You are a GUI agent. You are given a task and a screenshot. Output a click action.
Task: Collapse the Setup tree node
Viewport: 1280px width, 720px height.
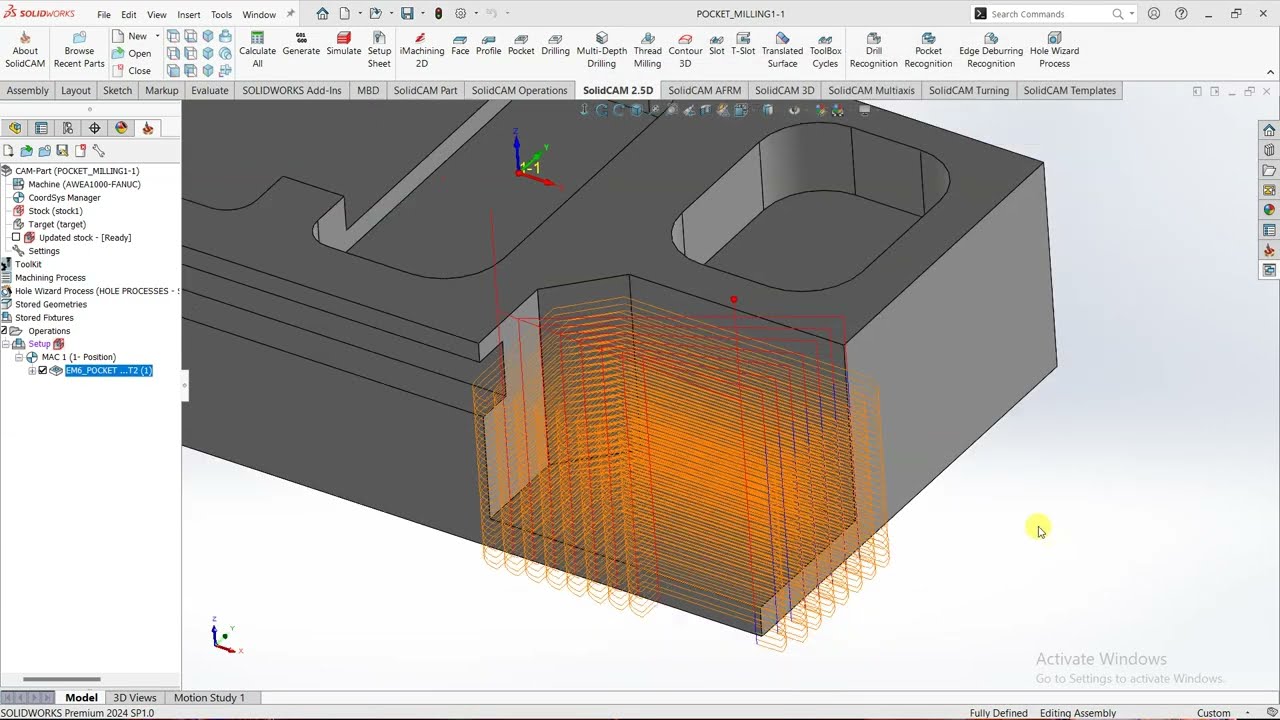[x=6, y=344]
